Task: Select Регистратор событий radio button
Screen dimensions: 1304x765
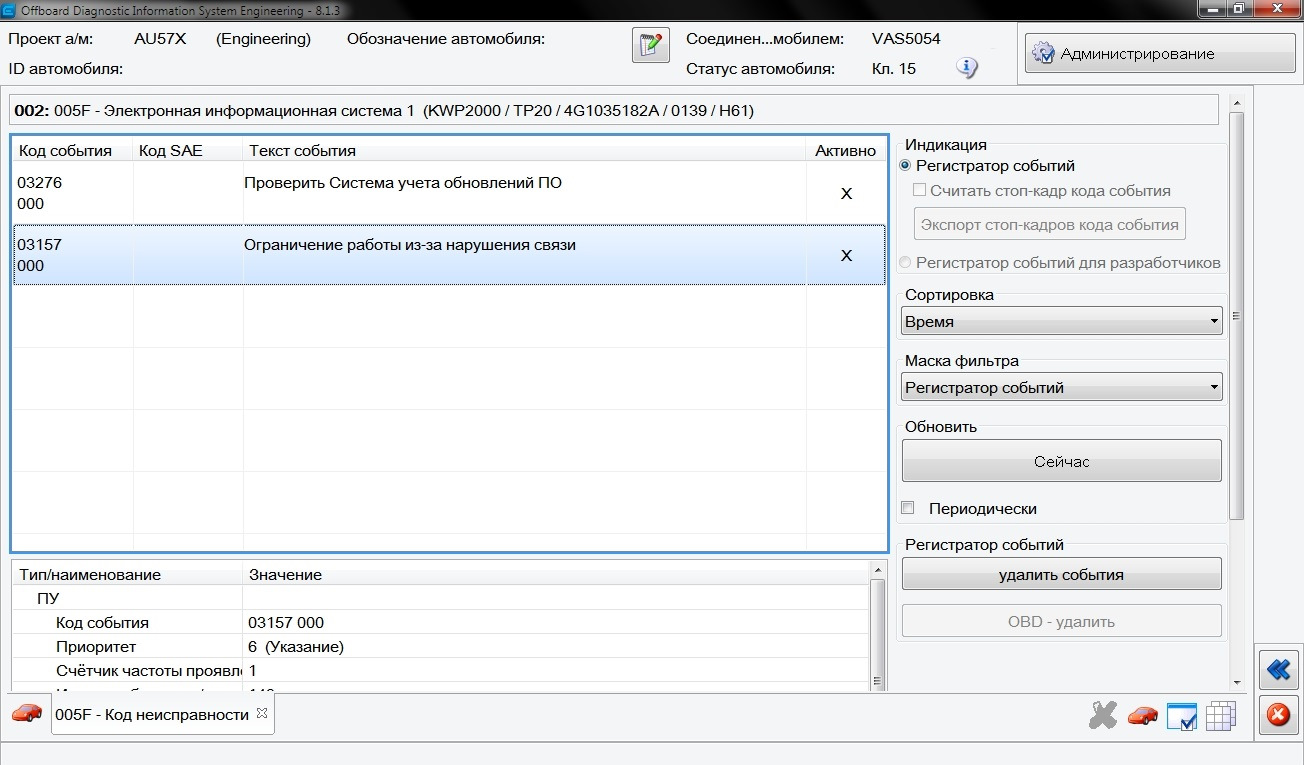Action: 906,166
